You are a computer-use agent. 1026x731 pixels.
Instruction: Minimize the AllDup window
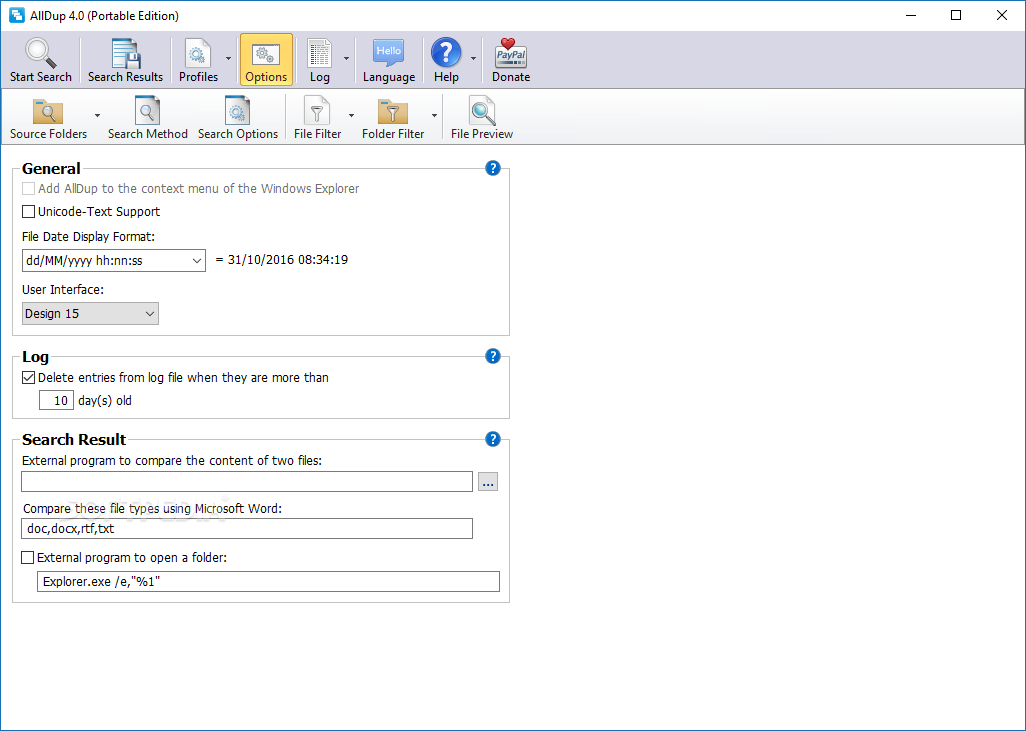[911, 15]
